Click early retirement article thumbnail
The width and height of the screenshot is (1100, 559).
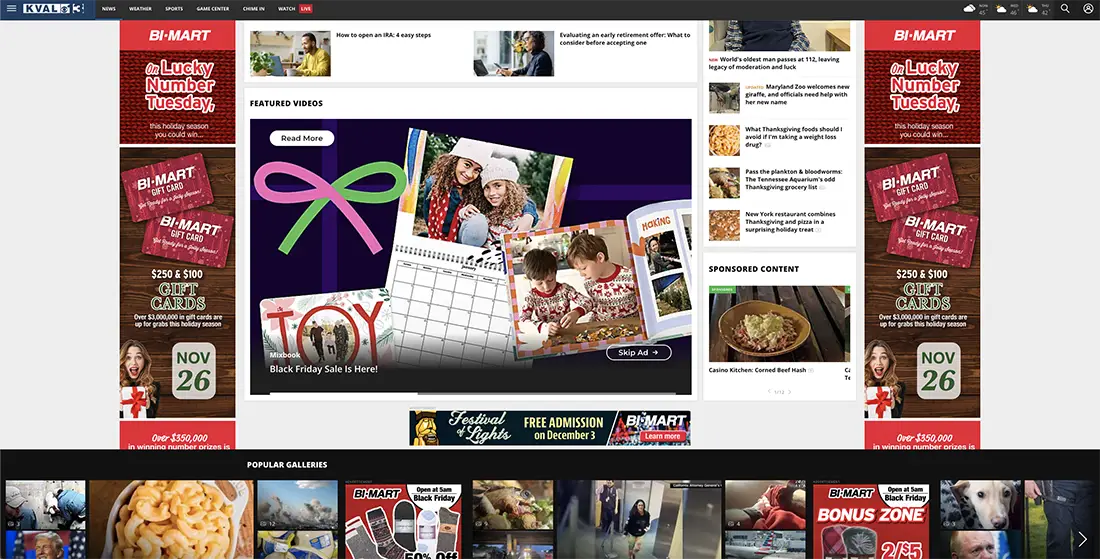(x=514, y=53)
